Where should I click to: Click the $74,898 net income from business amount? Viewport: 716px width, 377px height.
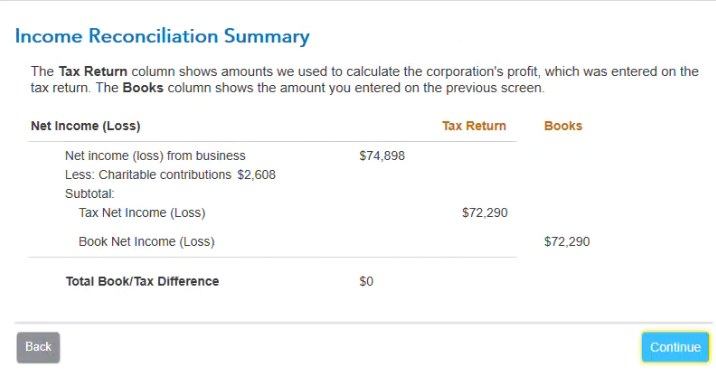pyautogui.click(x=382, y=156)
